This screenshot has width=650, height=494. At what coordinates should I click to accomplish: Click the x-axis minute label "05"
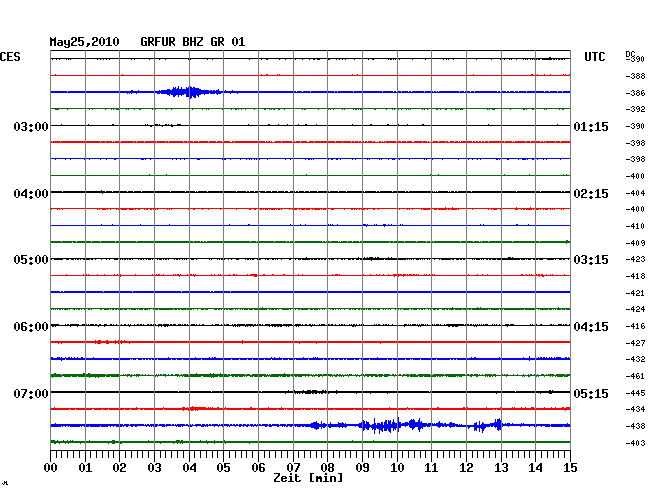coord(223,468)
